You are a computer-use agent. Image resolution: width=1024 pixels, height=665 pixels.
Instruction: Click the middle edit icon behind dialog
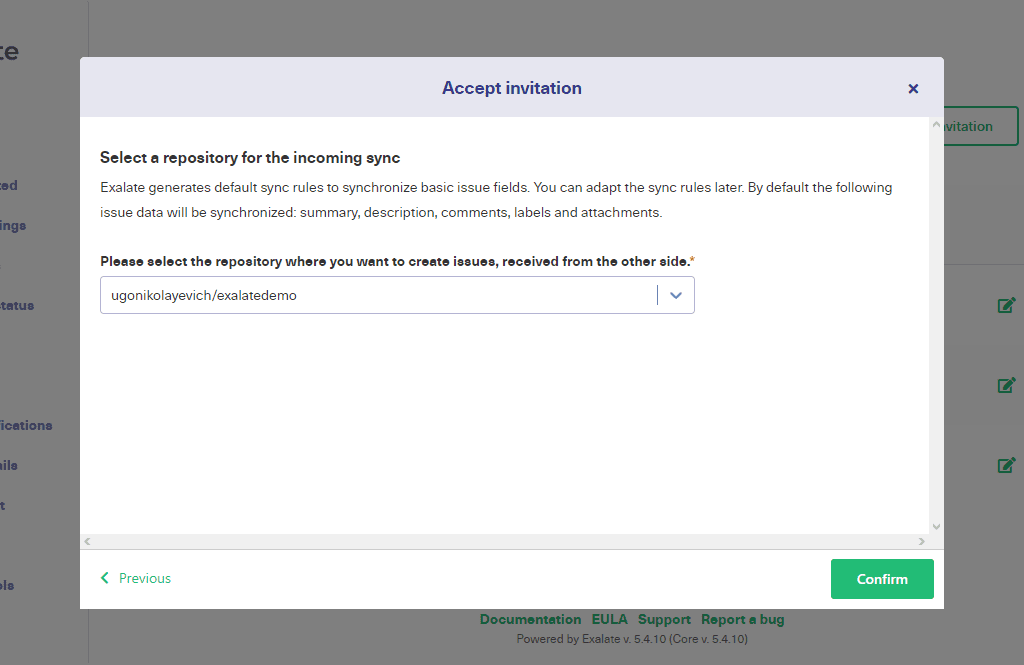pos(1006,385)
